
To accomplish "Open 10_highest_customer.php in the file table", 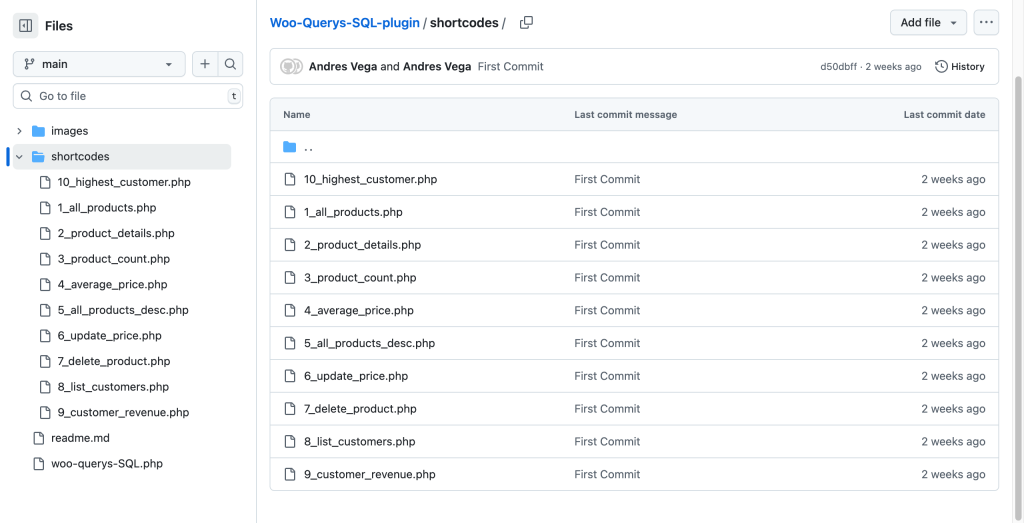I will coord(370,180).
